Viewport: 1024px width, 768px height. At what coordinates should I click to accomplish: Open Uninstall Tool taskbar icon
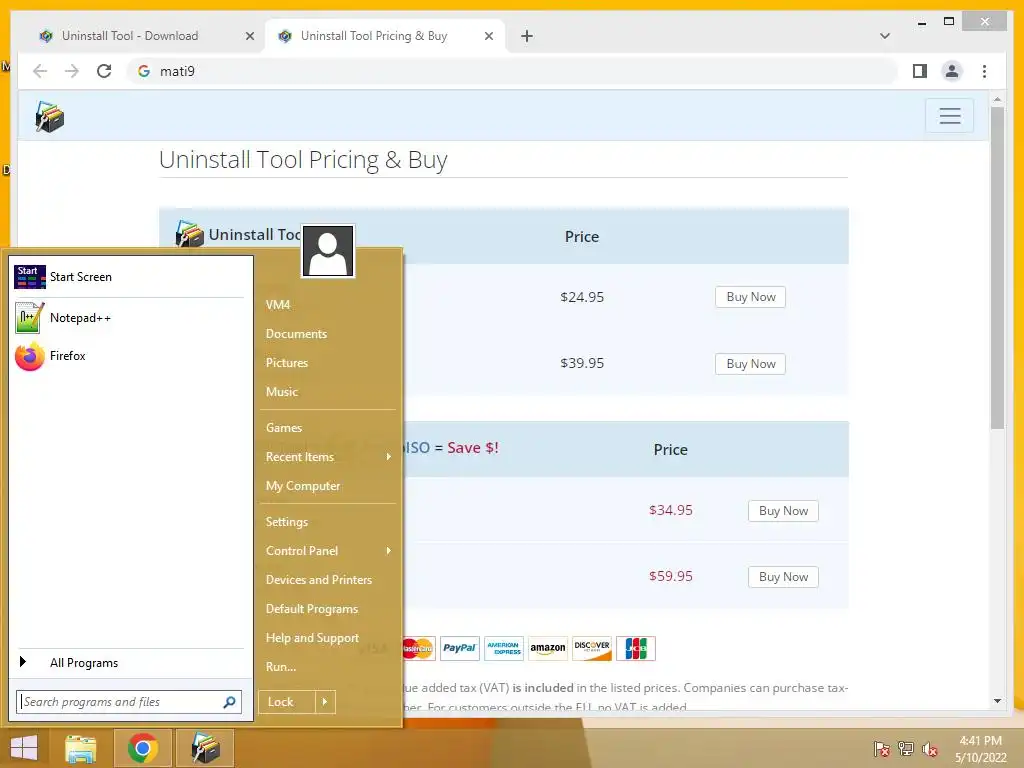[x=204, y=748]
